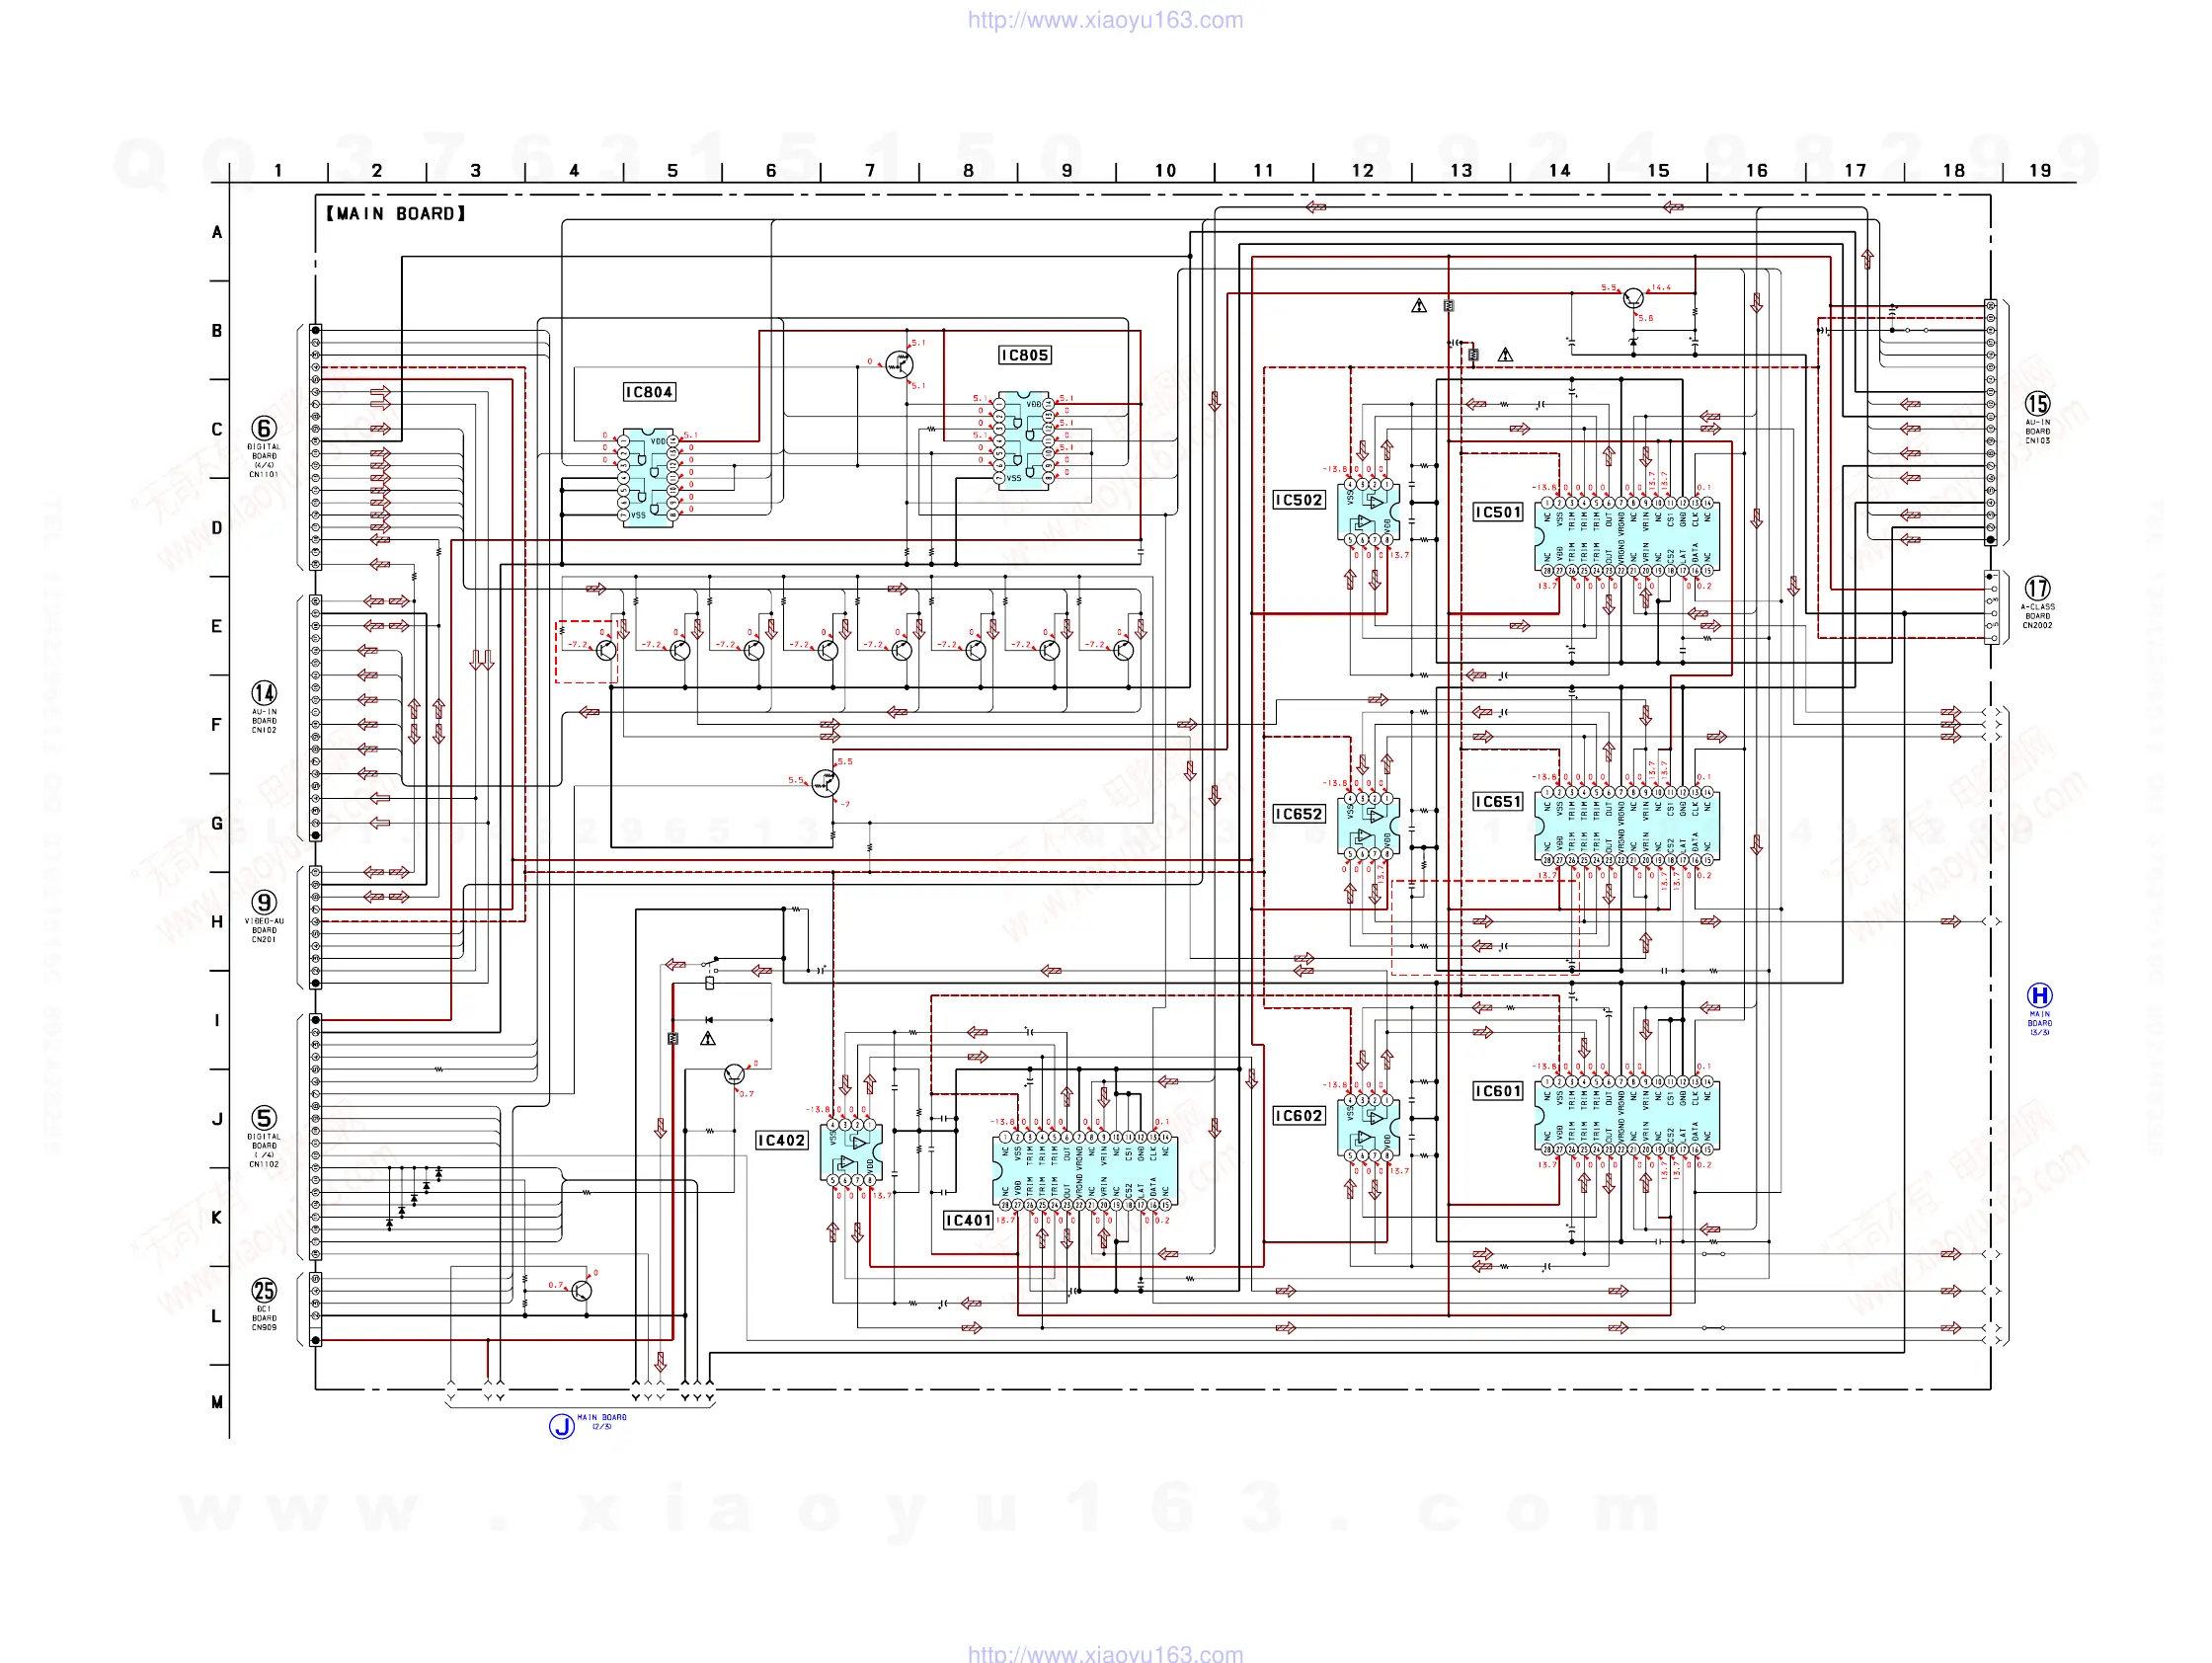The image size is (2212, 1663).
Task: Click the circled 15 AU-IN board connector
Action: coord(2037,403)
